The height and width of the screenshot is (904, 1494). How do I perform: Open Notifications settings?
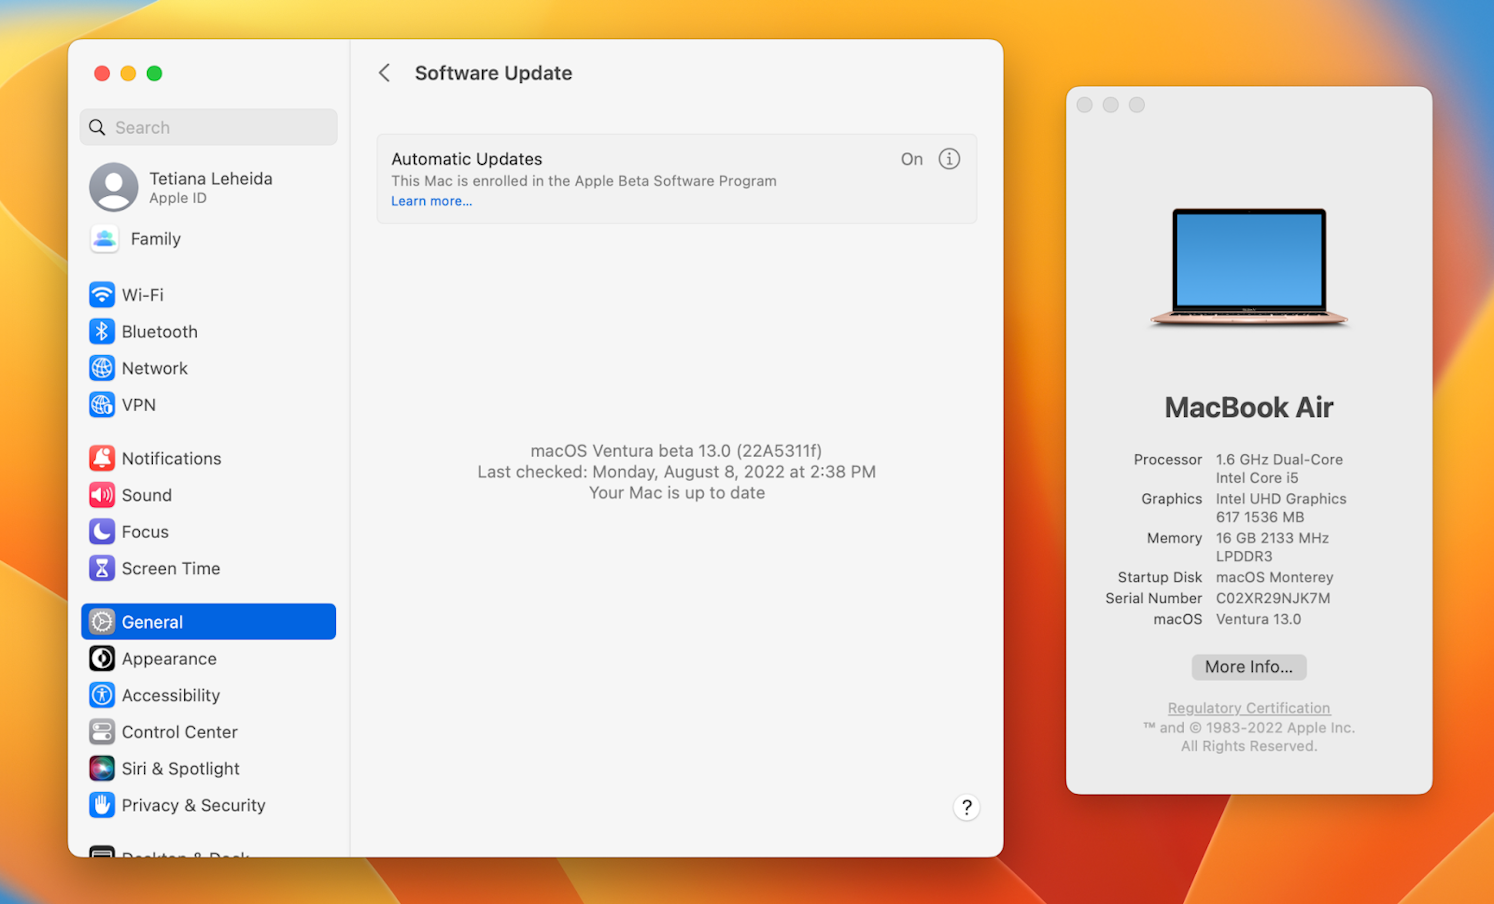[x=171, y=458]
